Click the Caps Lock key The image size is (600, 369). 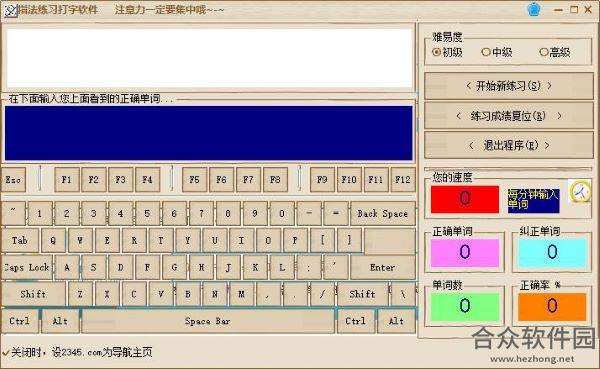click(x=27, y=268)
